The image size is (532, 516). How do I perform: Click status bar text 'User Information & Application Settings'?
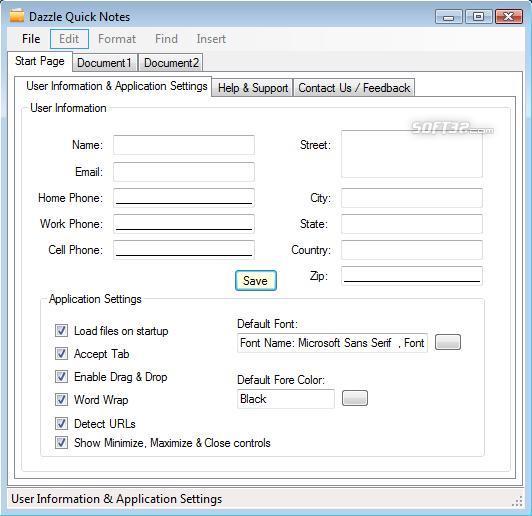[x=117, y=499]
